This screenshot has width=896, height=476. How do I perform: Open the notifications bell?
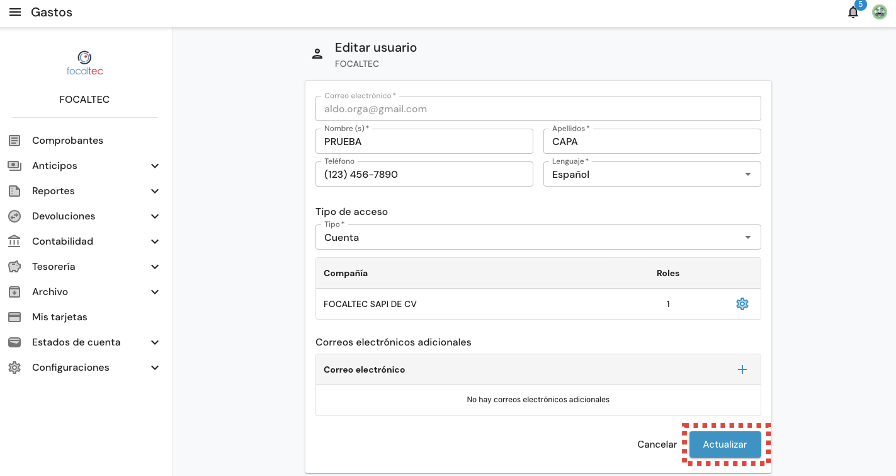coord(853,12)
